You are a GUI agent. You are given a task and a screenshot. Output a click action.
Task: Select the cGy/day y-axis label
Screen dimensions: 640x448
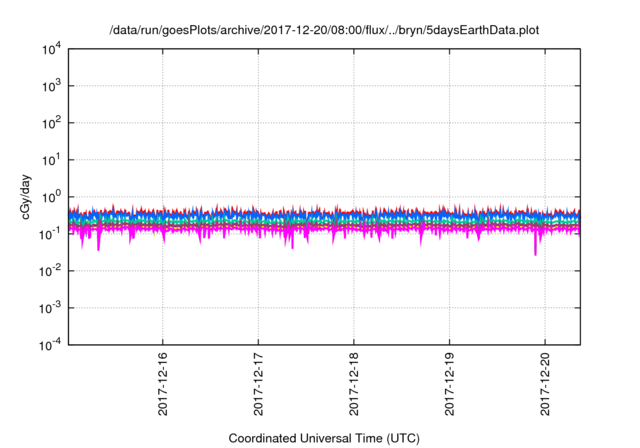[26, 197]
